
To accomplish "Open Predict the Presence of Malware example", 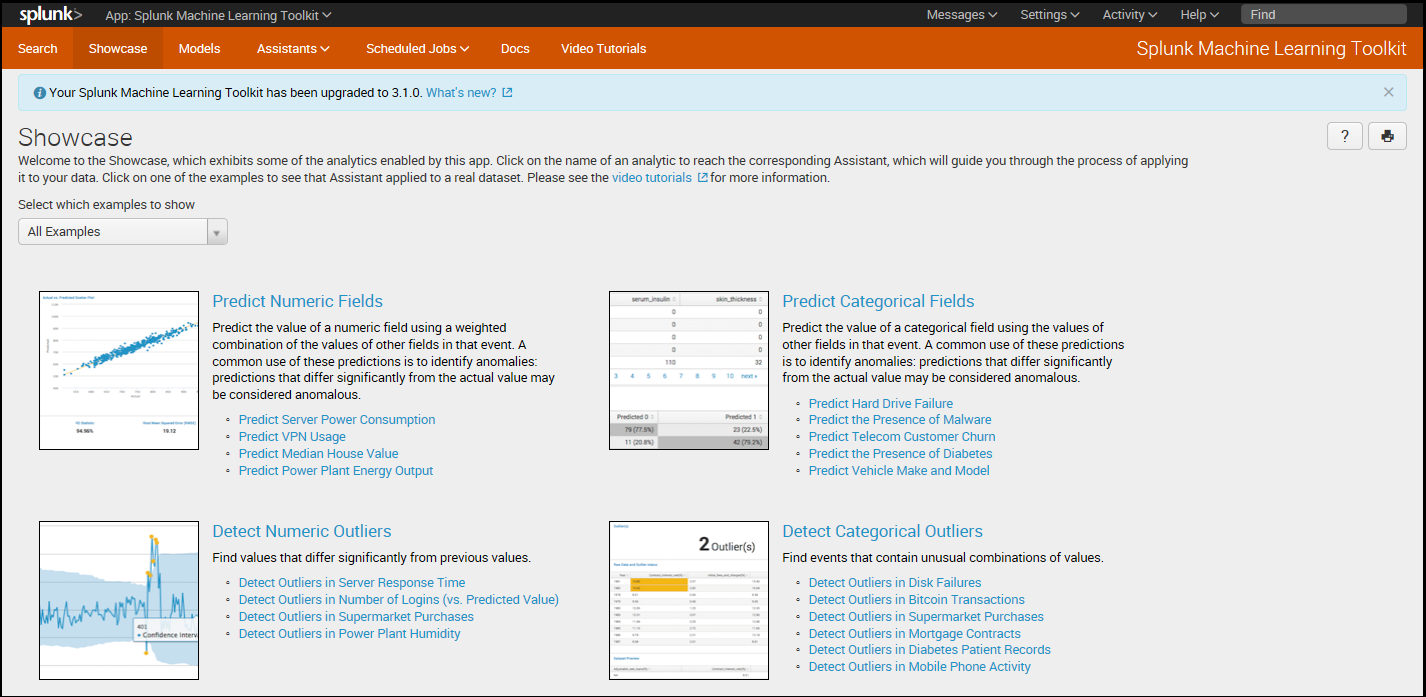I will (900, 420).
